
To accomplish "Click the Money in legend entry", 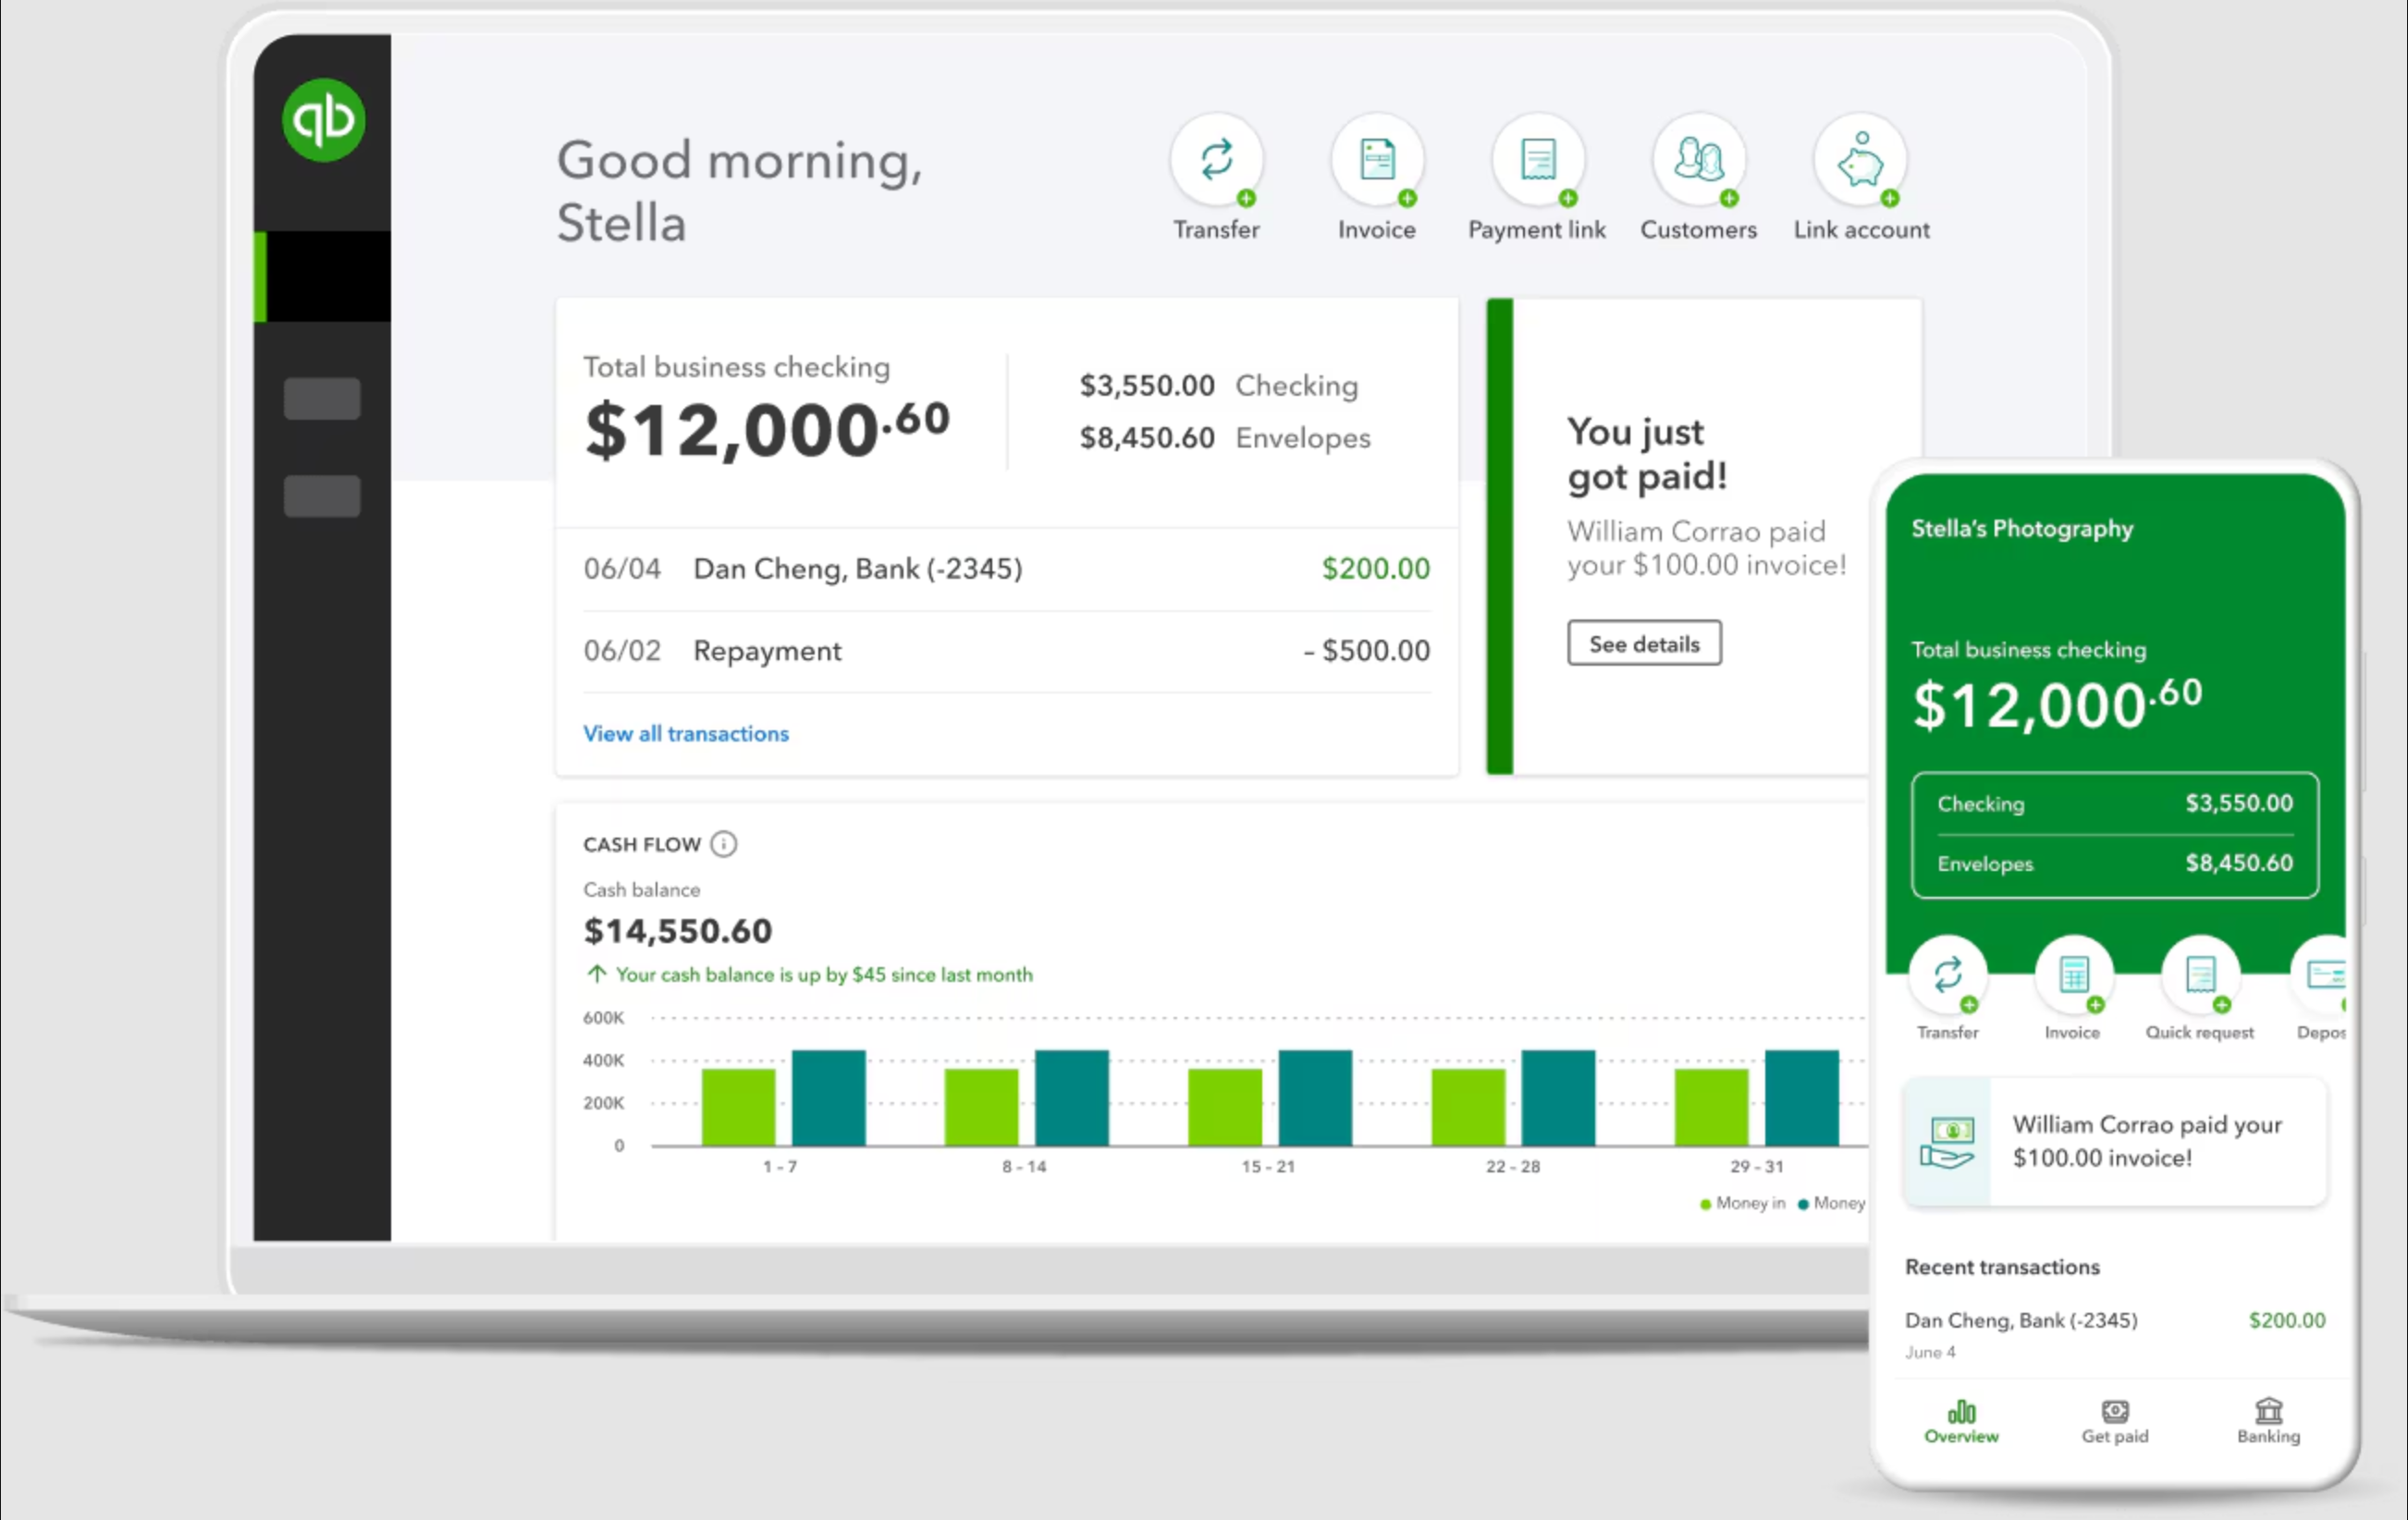I will (1743, 1203).
